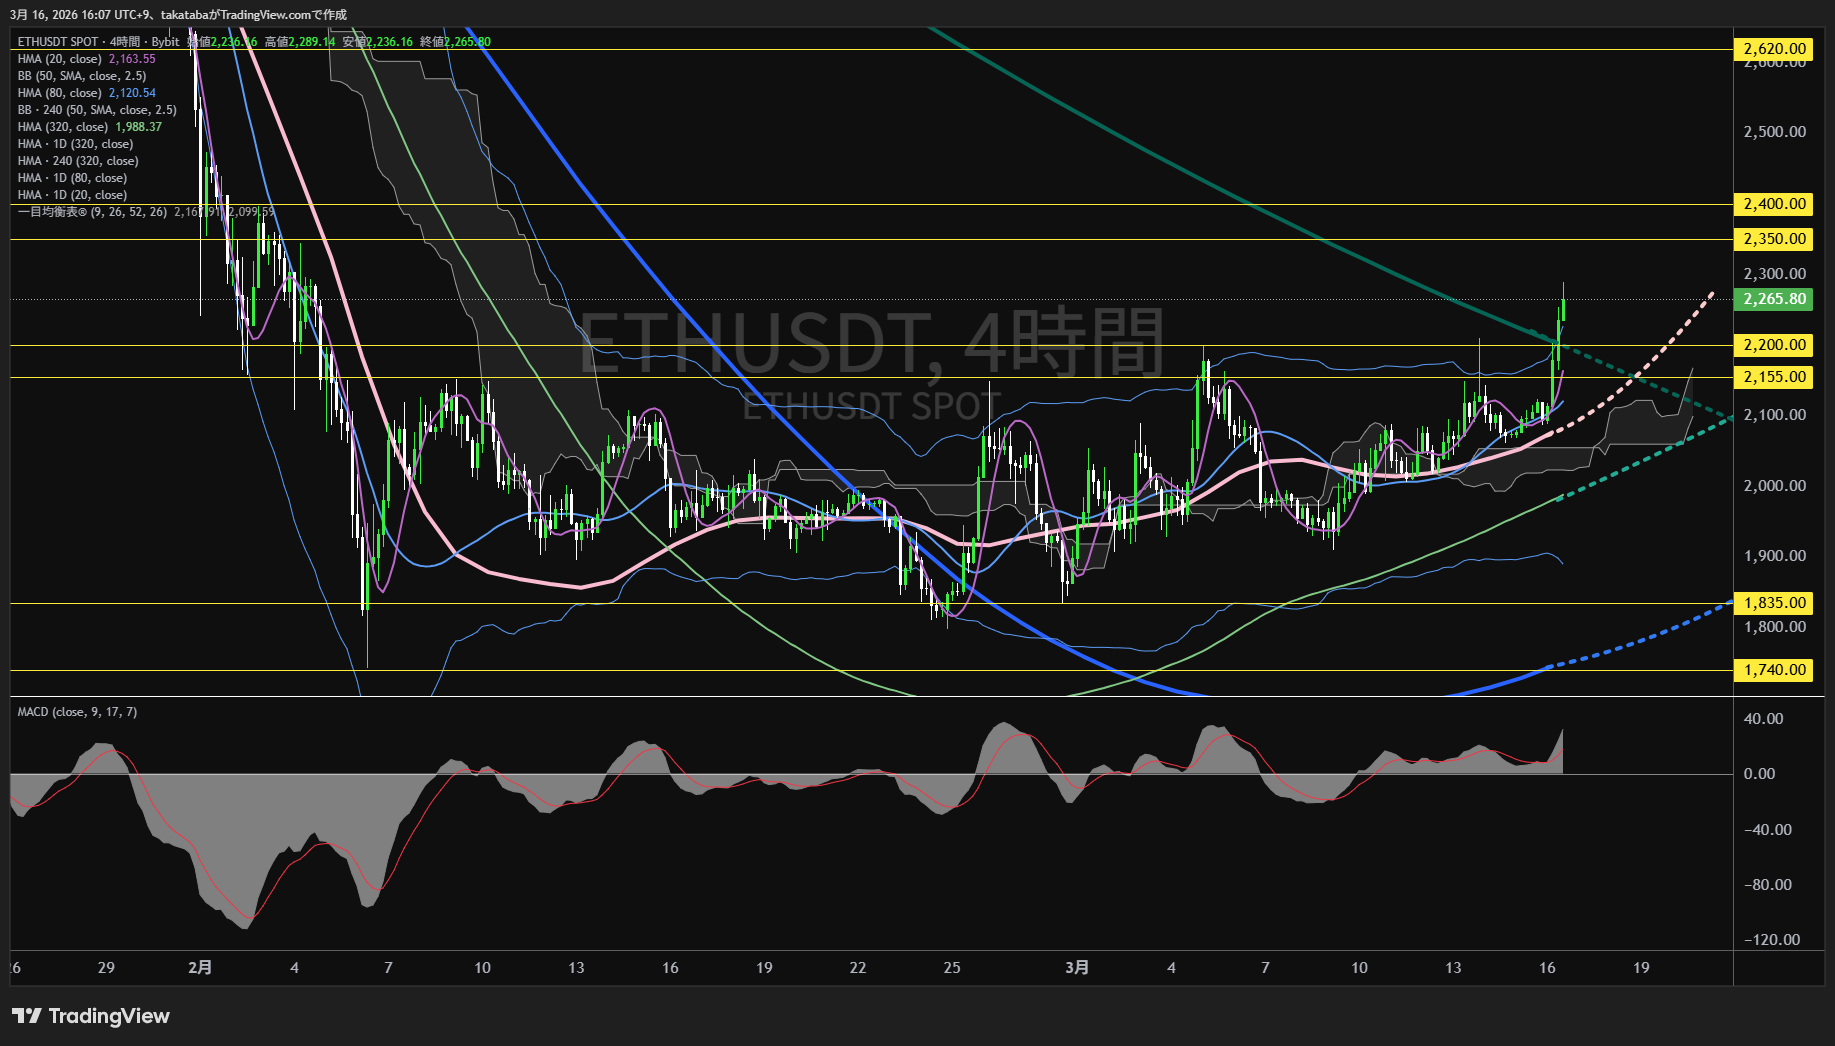This screenshot has height=1046, width=1835.
Task: Click the HMA (320, close) legend entry
Action: [x=63, y=127]
